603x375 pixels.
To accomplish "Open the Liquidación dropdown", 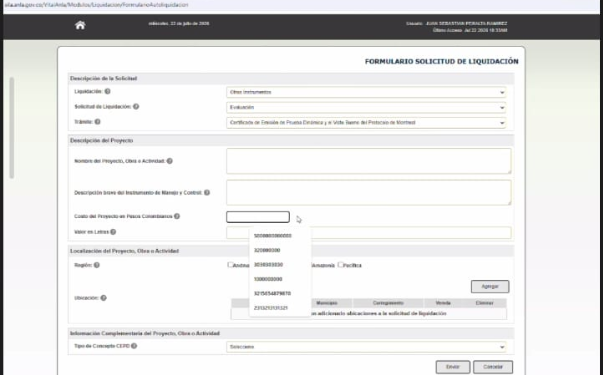I will tap(366, 92).
